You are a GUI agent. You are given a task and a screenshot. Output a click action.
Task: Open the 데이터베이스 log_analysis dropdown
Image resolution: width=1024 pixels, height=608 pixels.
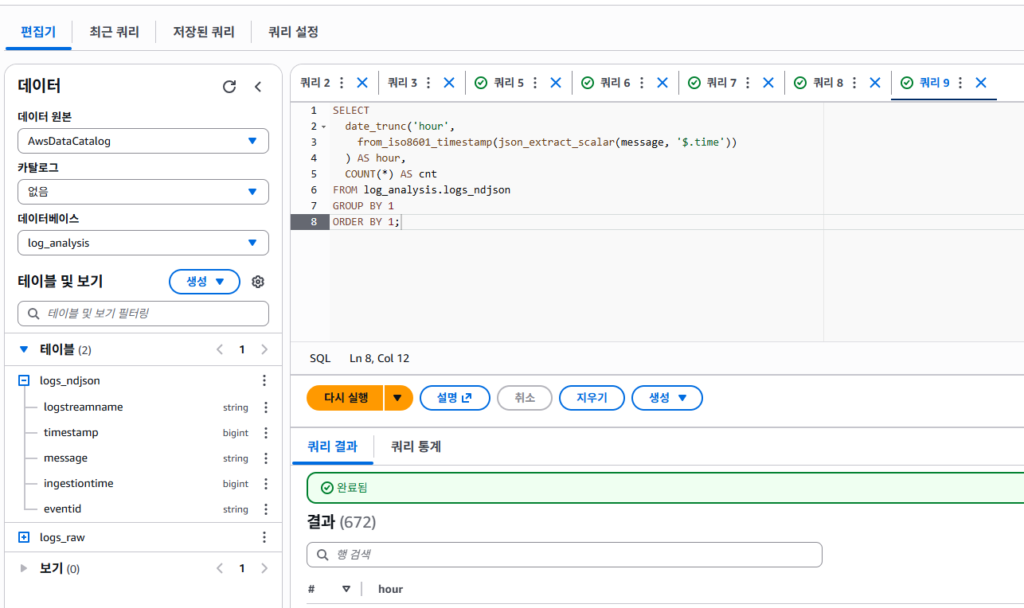pos(143,243)
